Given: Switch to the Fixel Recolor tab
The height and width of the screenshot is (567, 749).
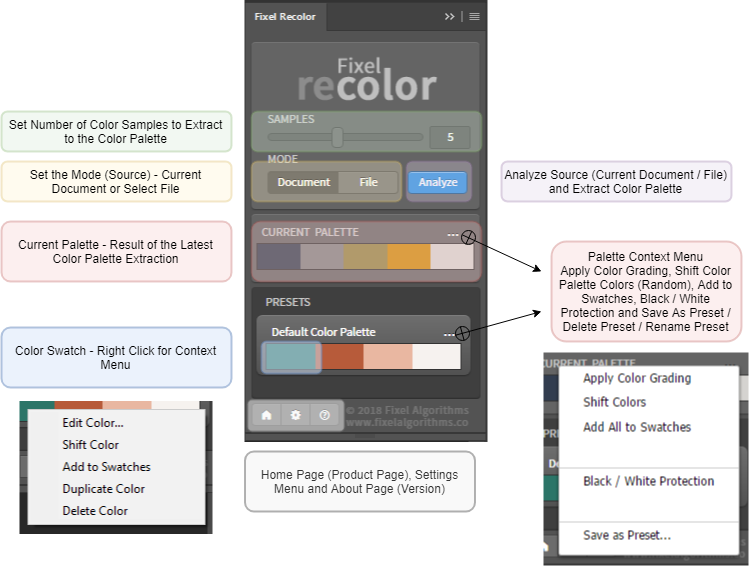Looking at the screenshot, I should 285,17.
